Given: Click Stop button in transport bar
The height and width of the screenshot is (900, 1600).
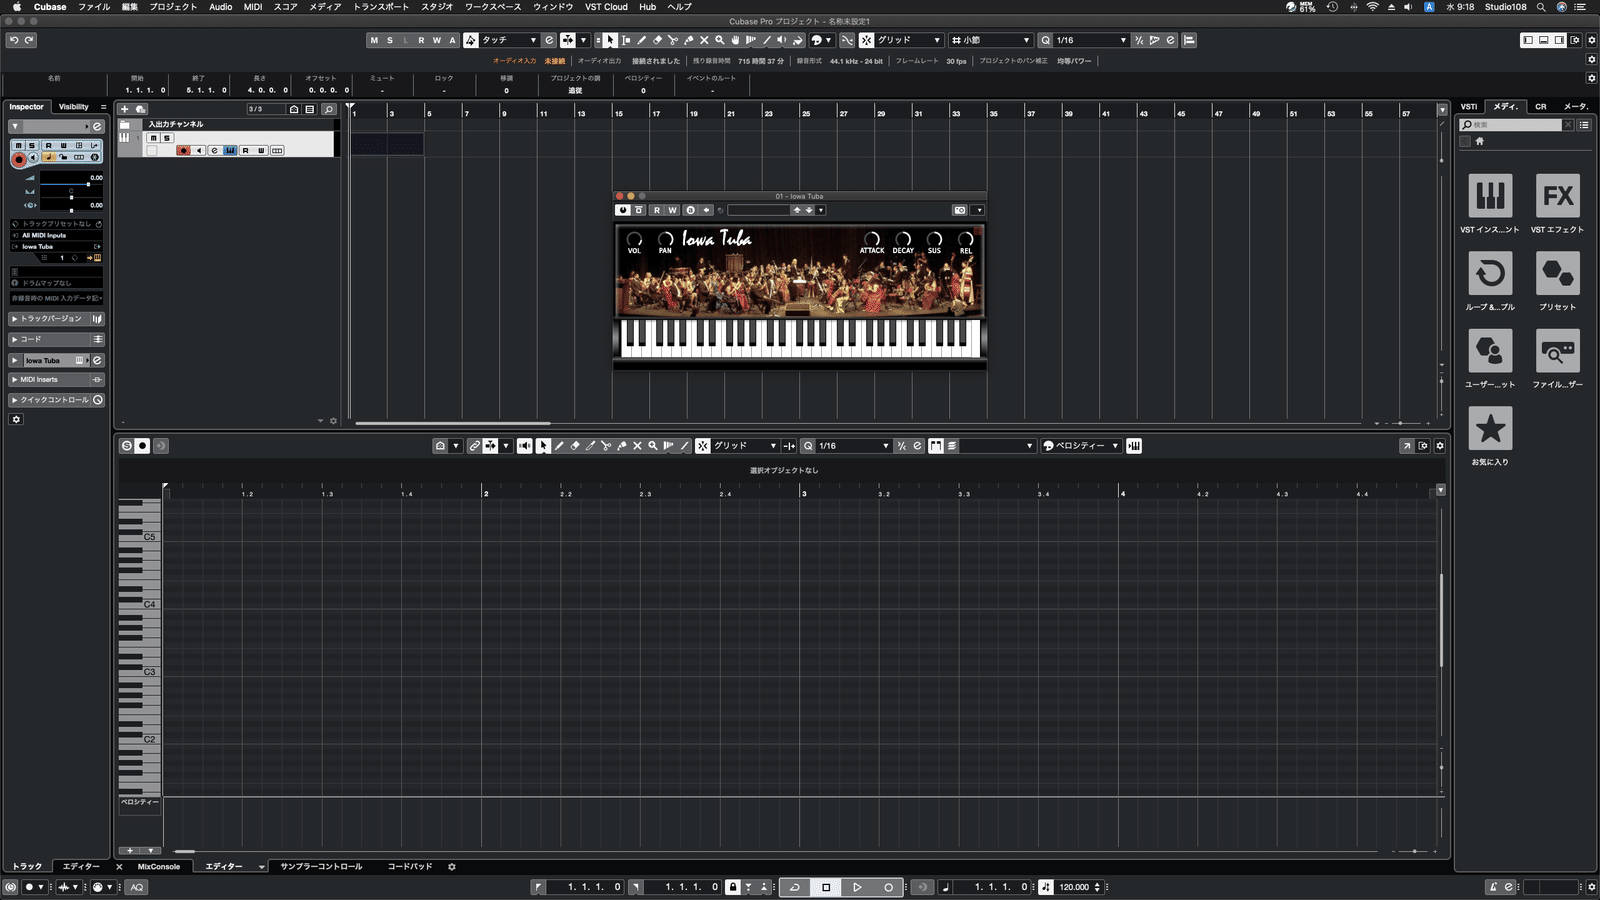Looking at the screenshot, I should coord(826,887).
